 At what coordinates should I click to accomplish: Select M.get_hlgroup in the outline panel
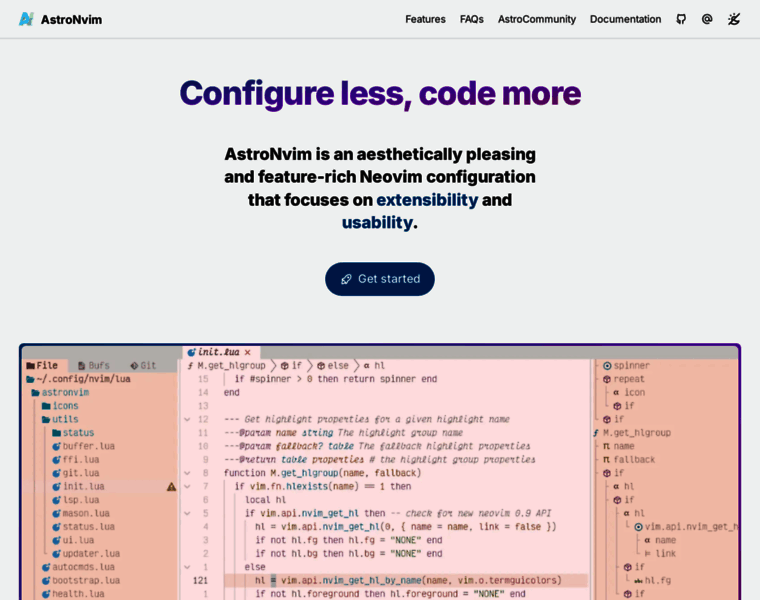pyautogui.click(x=632, y=433)
